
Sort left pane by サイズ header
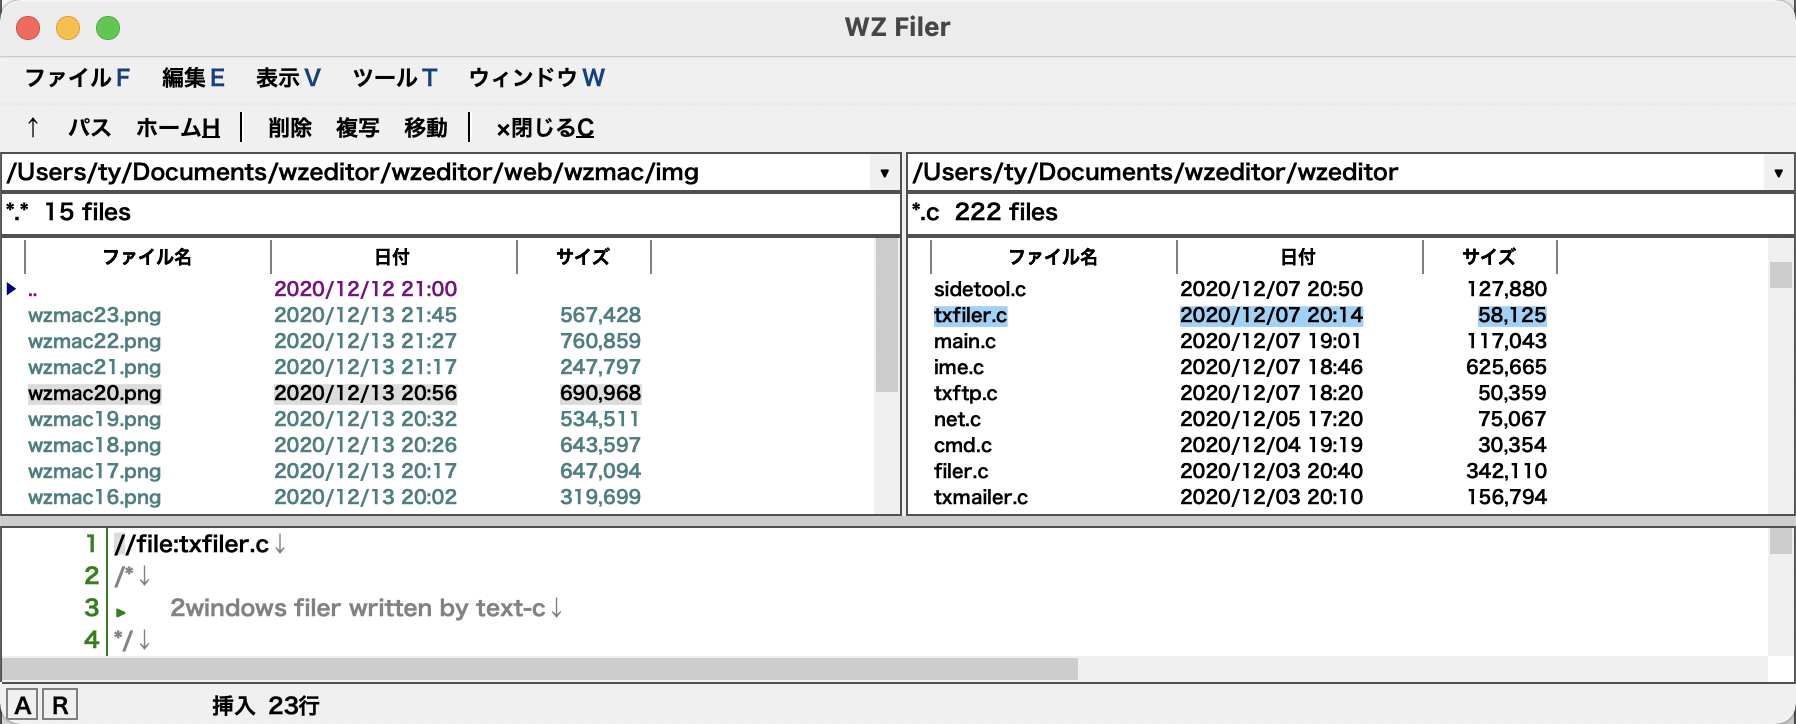(x=583, y=257)
